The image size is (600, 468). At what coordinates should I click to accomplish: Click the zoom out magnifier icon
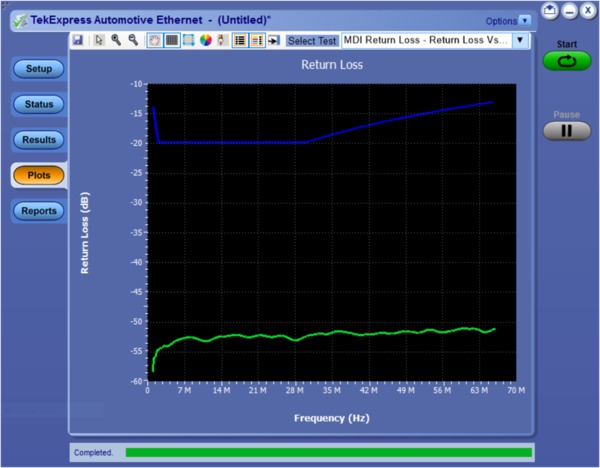coord(132,41)
